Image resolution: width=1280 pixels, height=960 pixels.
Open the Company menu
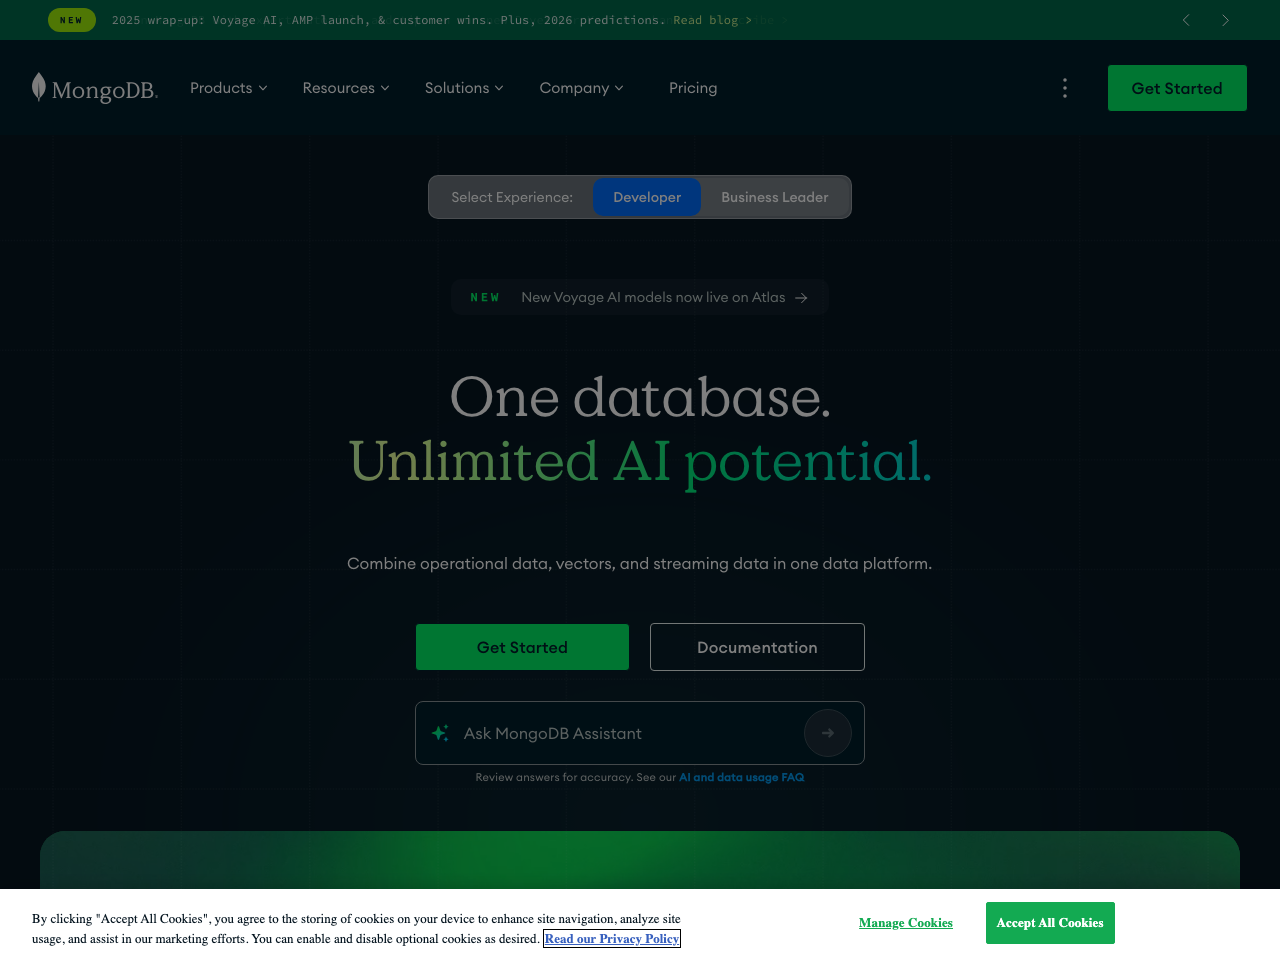coord(581,88)
